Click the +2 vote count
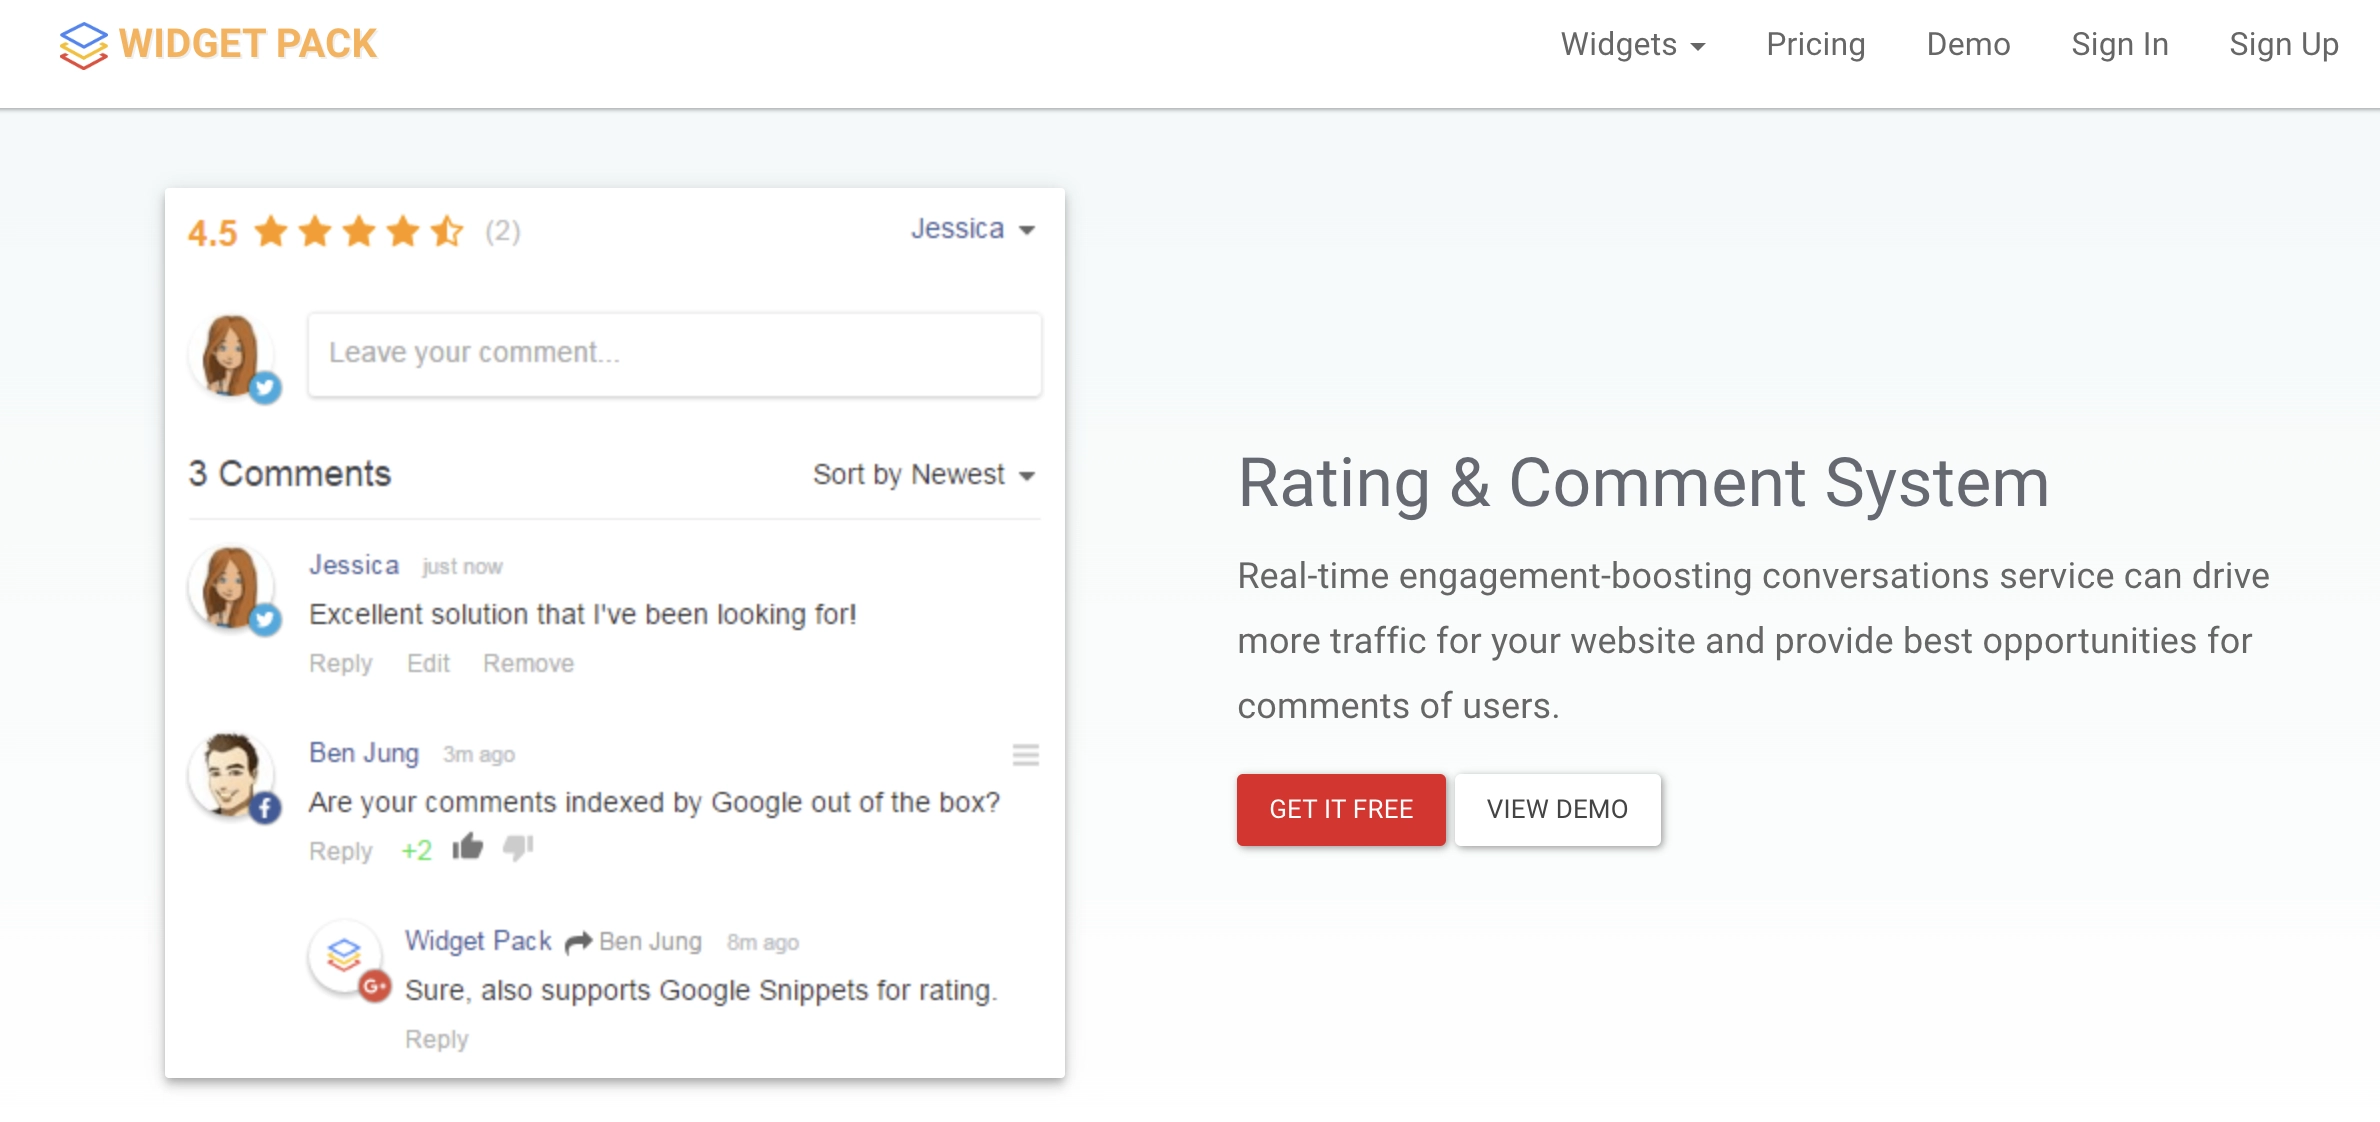The height and width of the screenshot is (1122, 2380). click(416, 851)
